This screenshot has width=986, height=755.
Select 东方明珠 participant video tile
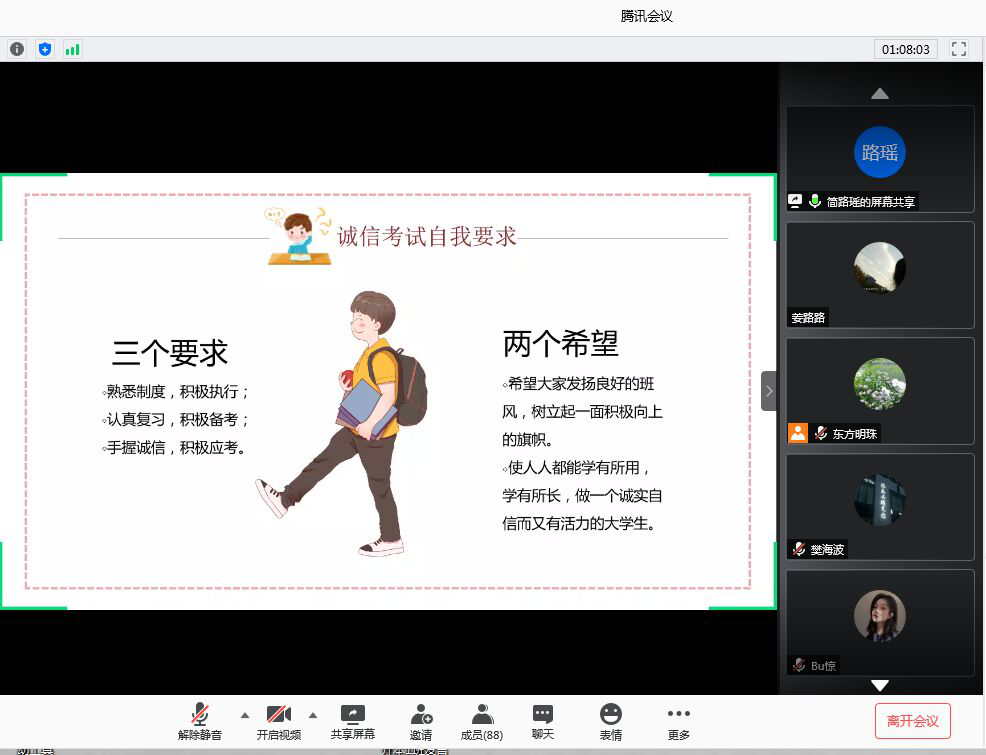point(880,390)
